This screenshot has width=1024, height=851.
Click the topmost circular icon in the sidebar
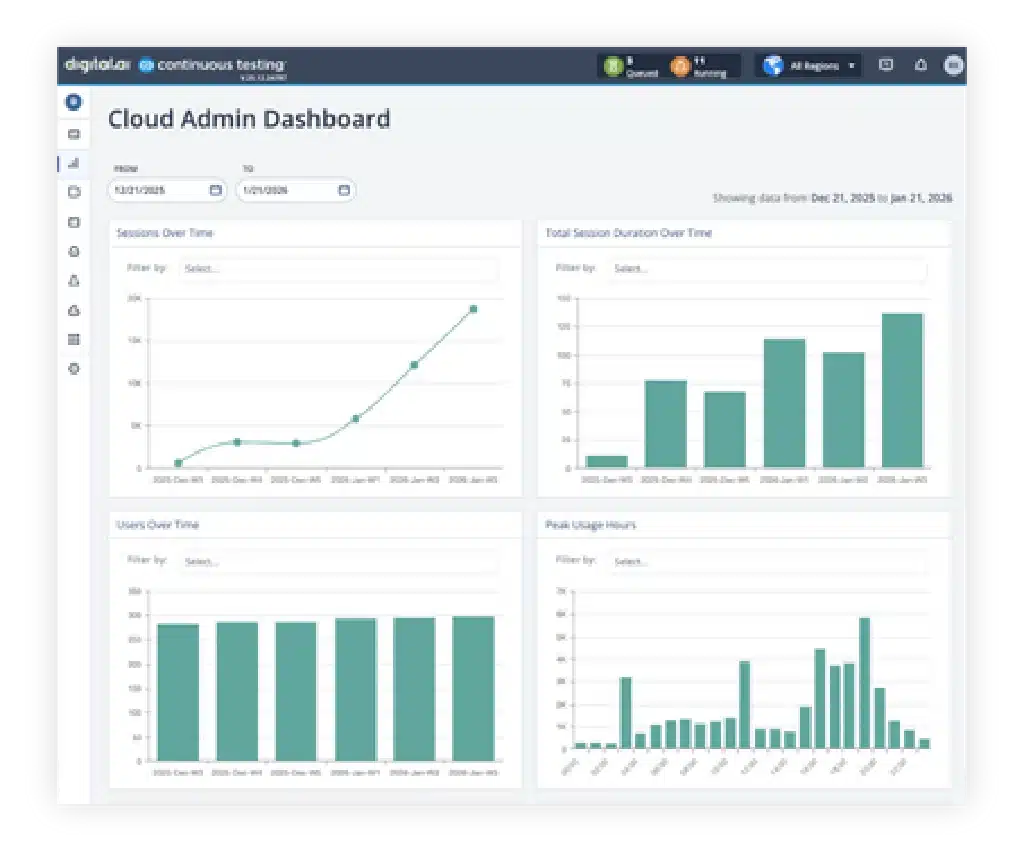tap(73, 102)
